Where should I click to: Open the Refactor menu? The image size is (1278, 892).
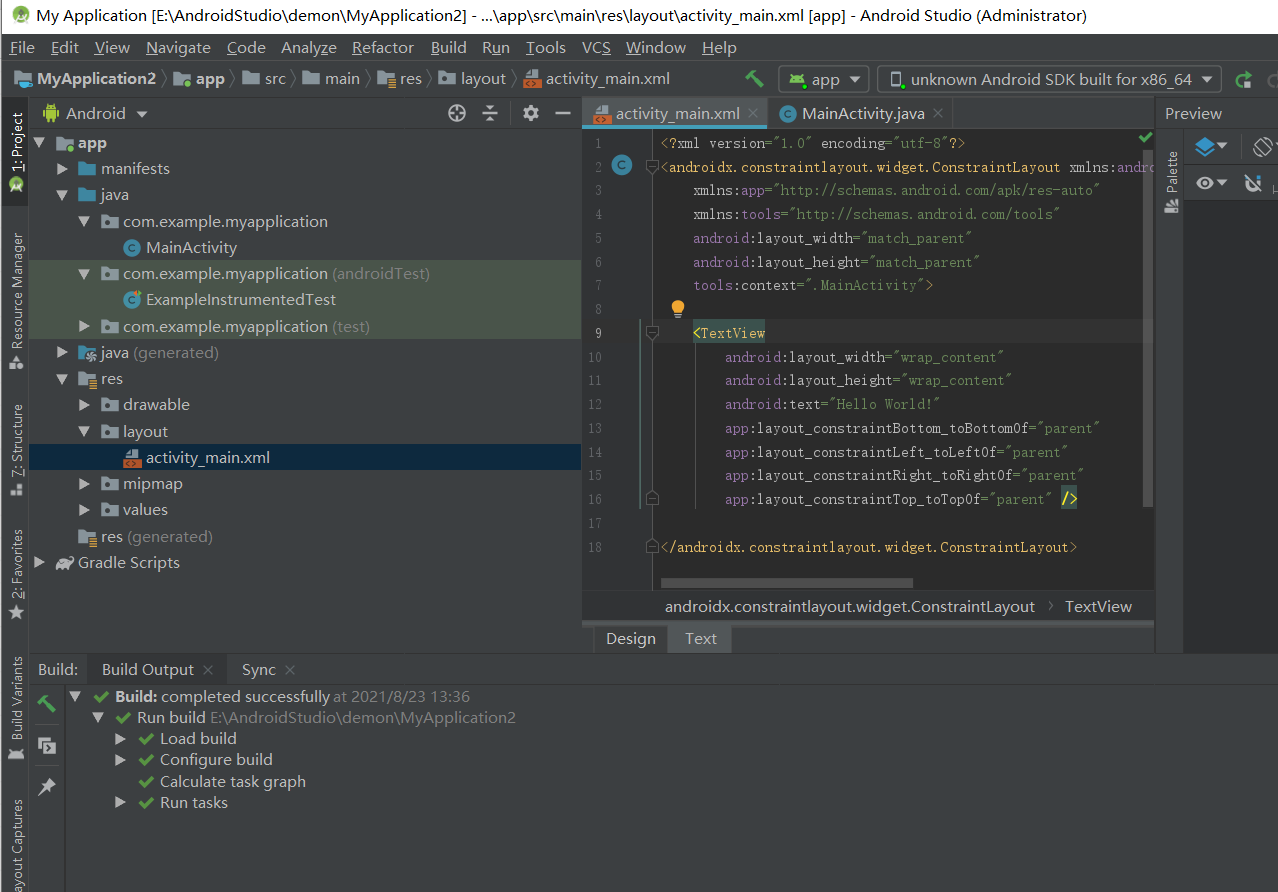coord(382,48)
